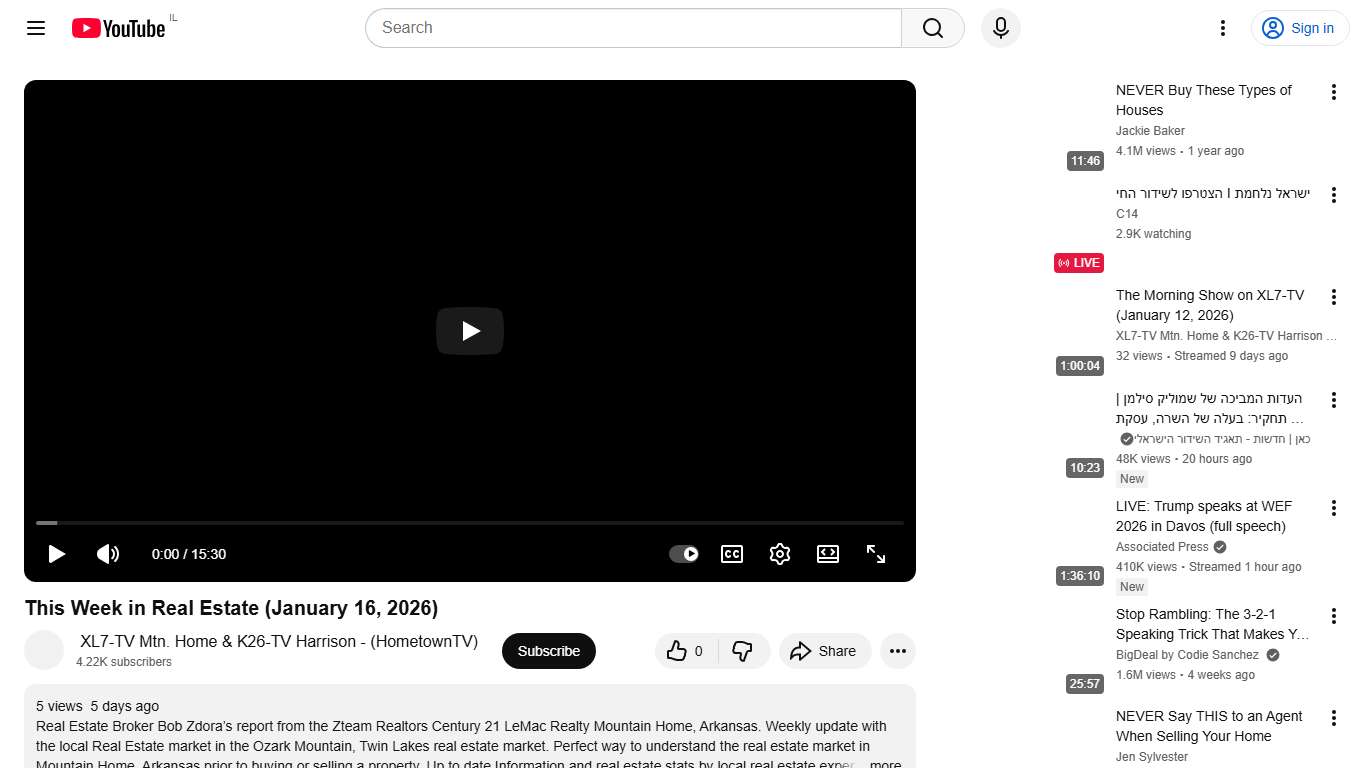
Task: Seek using the video progress bar
Action: (470, 523)
